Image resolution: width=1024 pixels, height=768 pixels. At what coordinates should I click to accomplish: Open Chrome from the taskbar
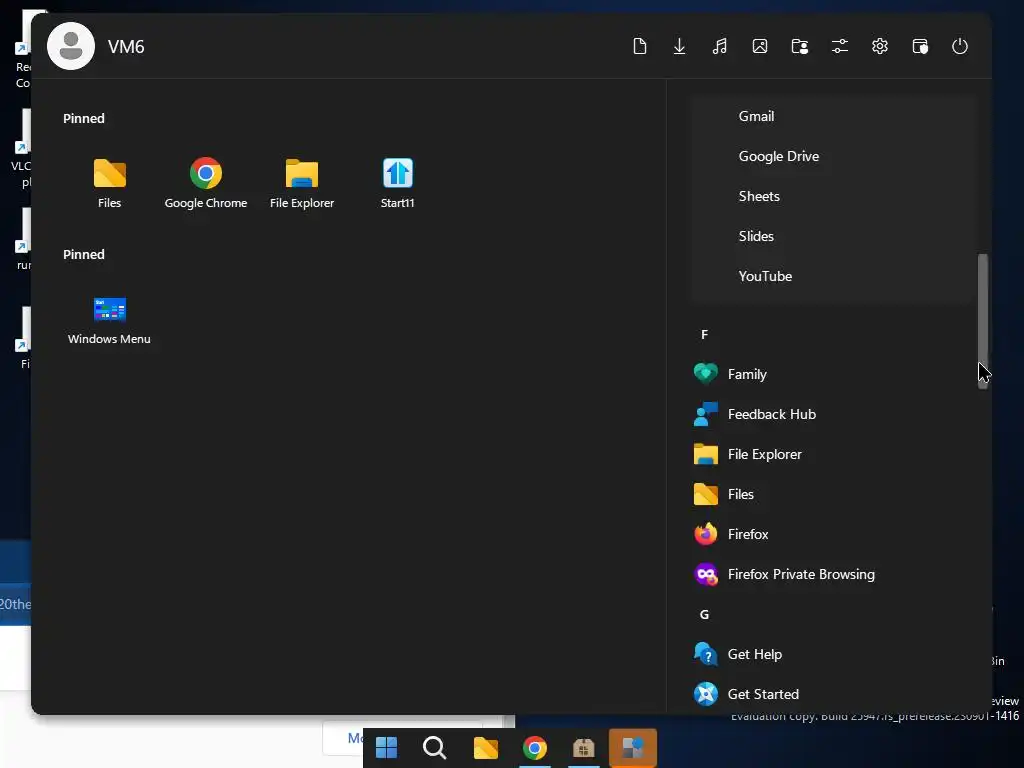(534, 748)
